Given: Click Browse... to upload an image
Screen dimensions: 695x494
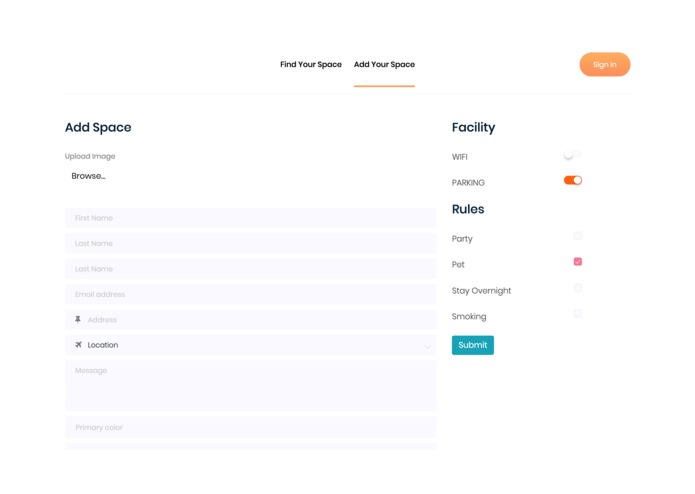Looking at the screenshot, I should coord(89,176).
